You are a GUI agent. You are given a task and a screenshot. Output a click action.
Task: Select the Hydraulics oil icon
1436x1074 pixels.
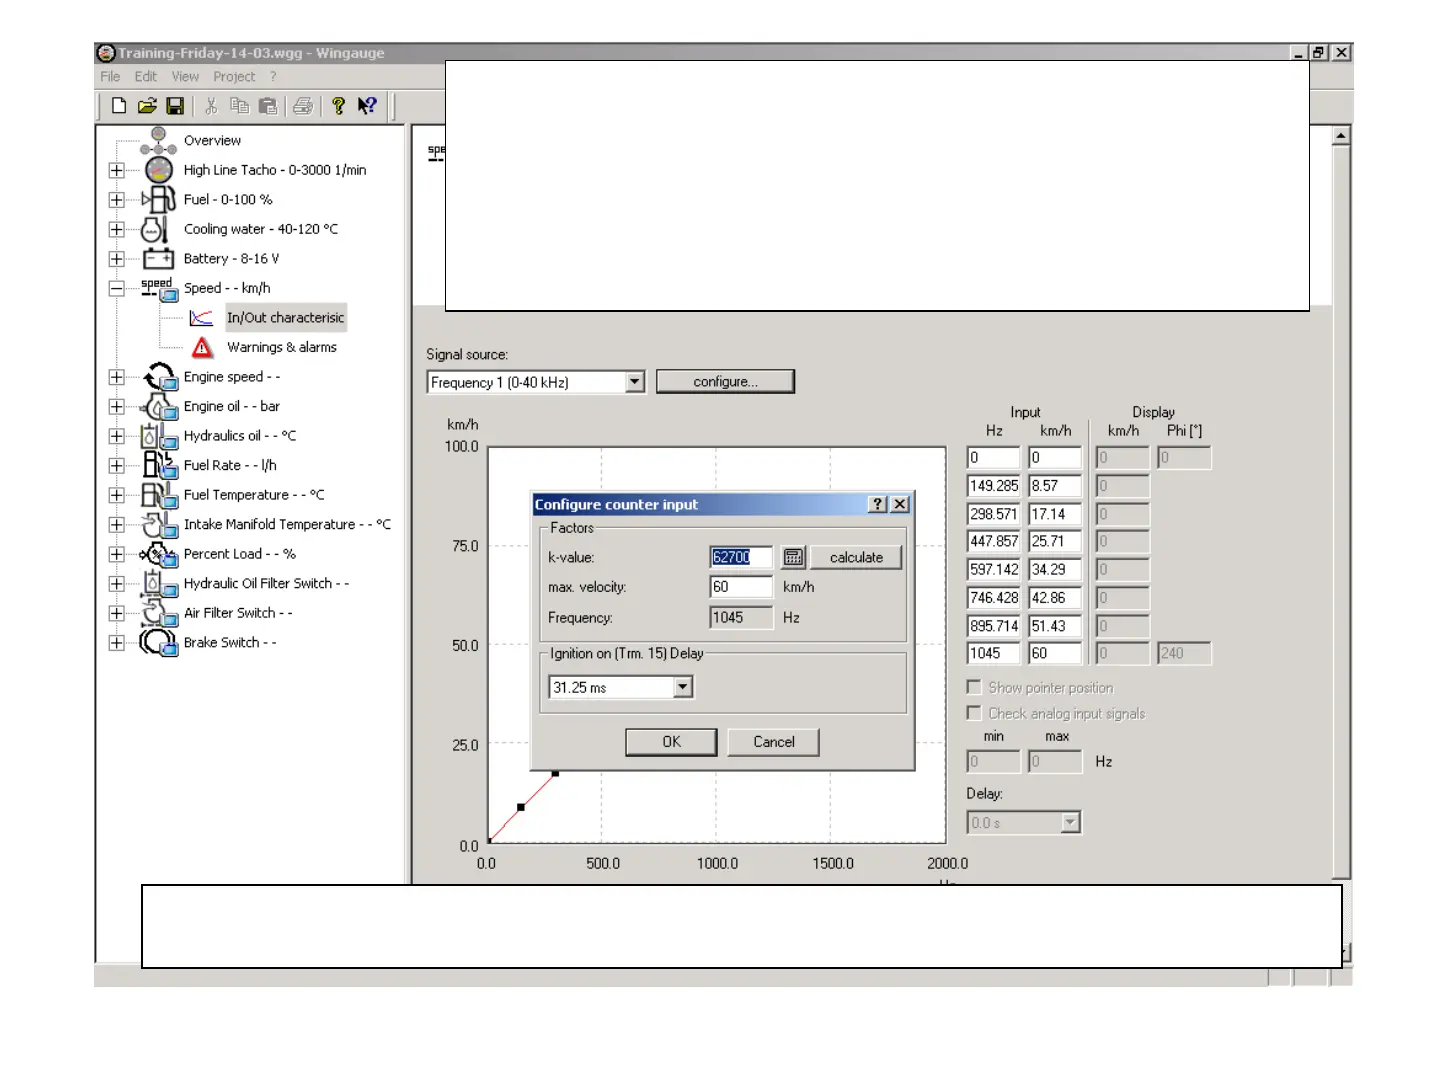pyautogui.click(x=159, y=436)
